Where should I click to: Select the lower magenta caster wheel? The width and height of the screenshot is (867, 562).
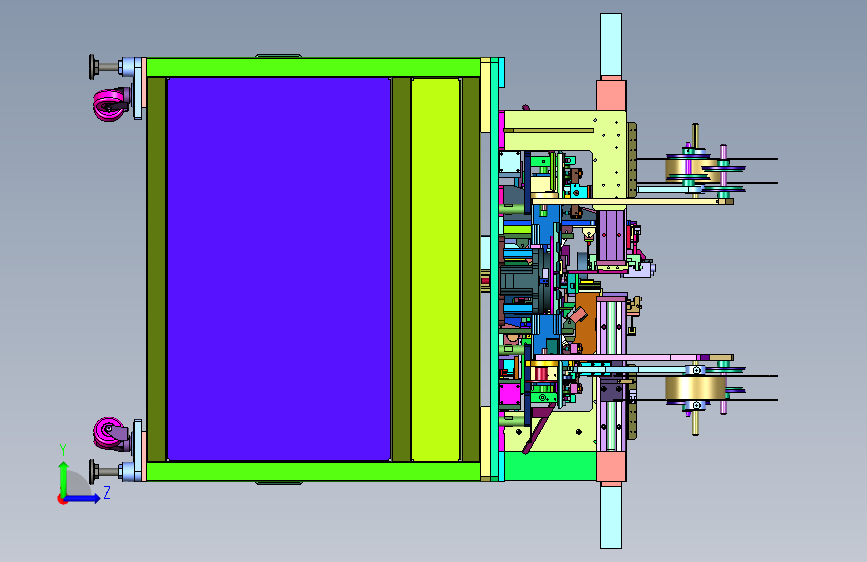[111, 434]
